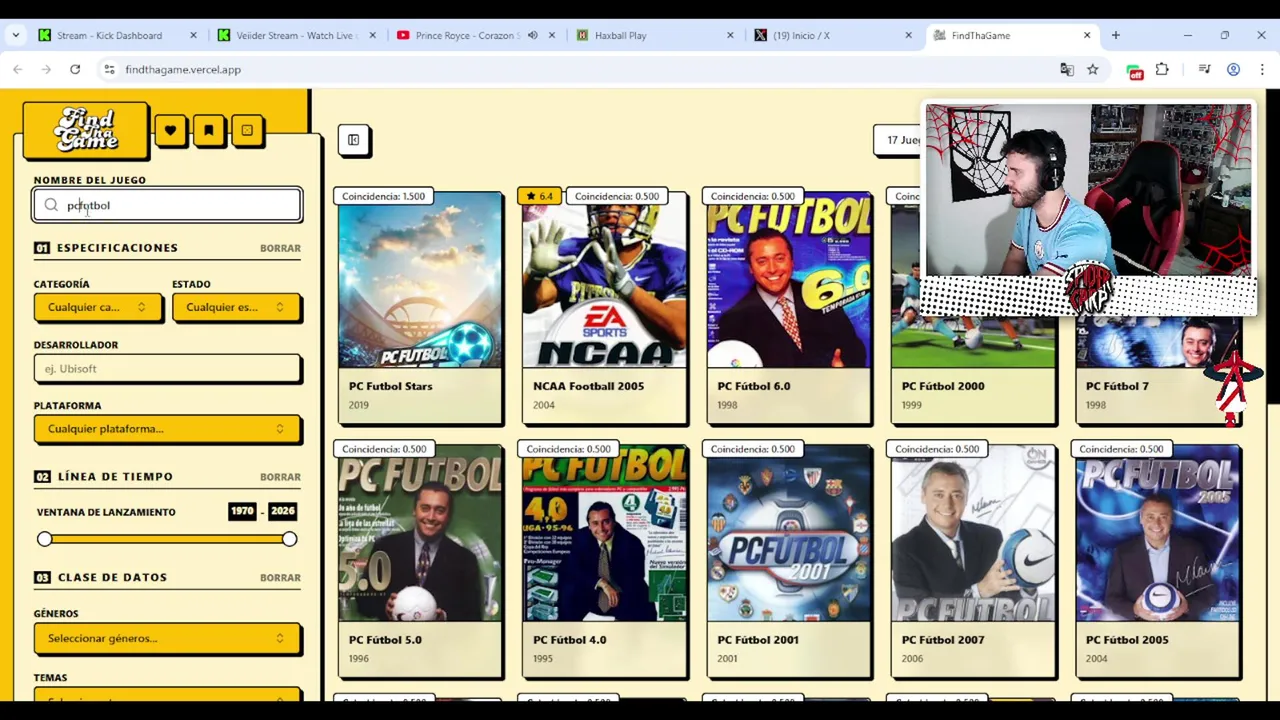Switch to Inicio / X tab
1280x720 pixels.
click(832, 35)
